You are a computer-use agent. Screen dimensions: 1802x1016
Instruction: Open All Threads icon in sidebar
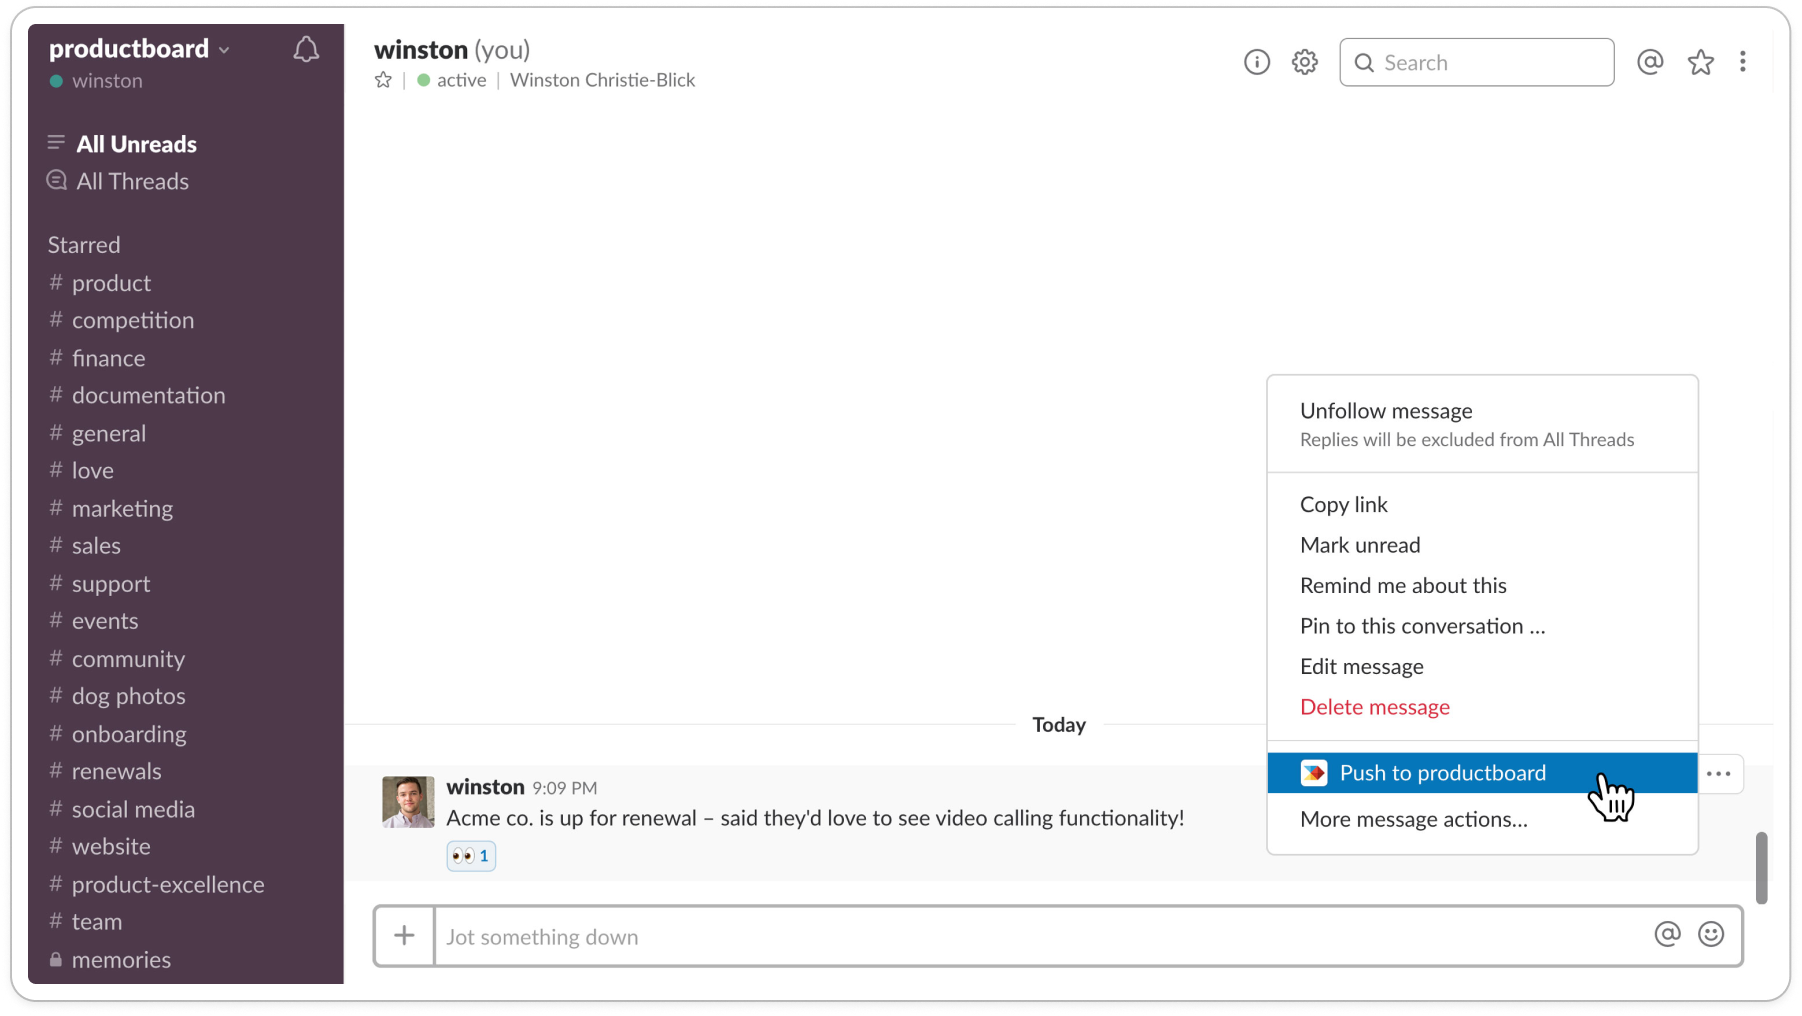tap(56, 180)
